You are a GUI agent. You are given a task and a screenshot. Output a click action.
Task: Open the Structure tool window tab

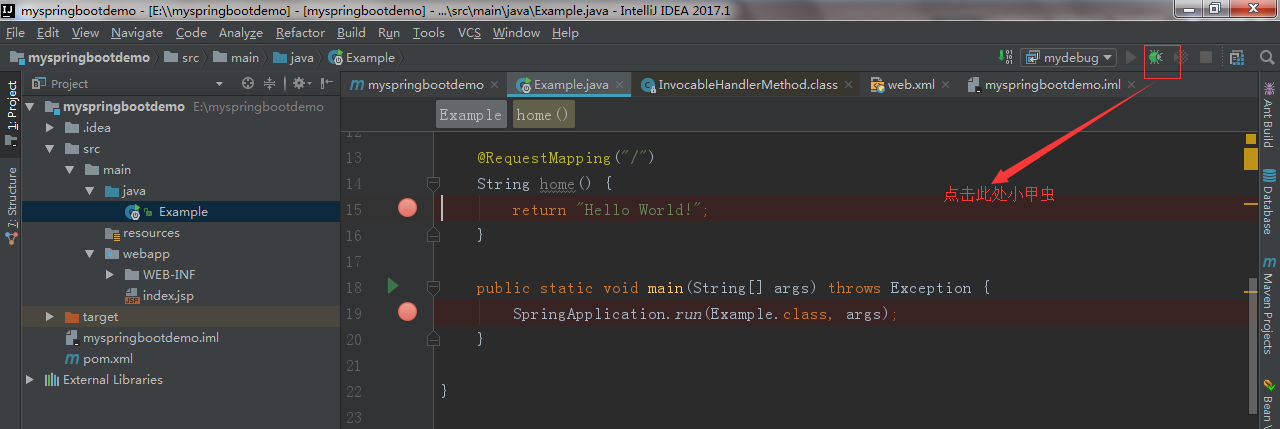click(11, 204)
